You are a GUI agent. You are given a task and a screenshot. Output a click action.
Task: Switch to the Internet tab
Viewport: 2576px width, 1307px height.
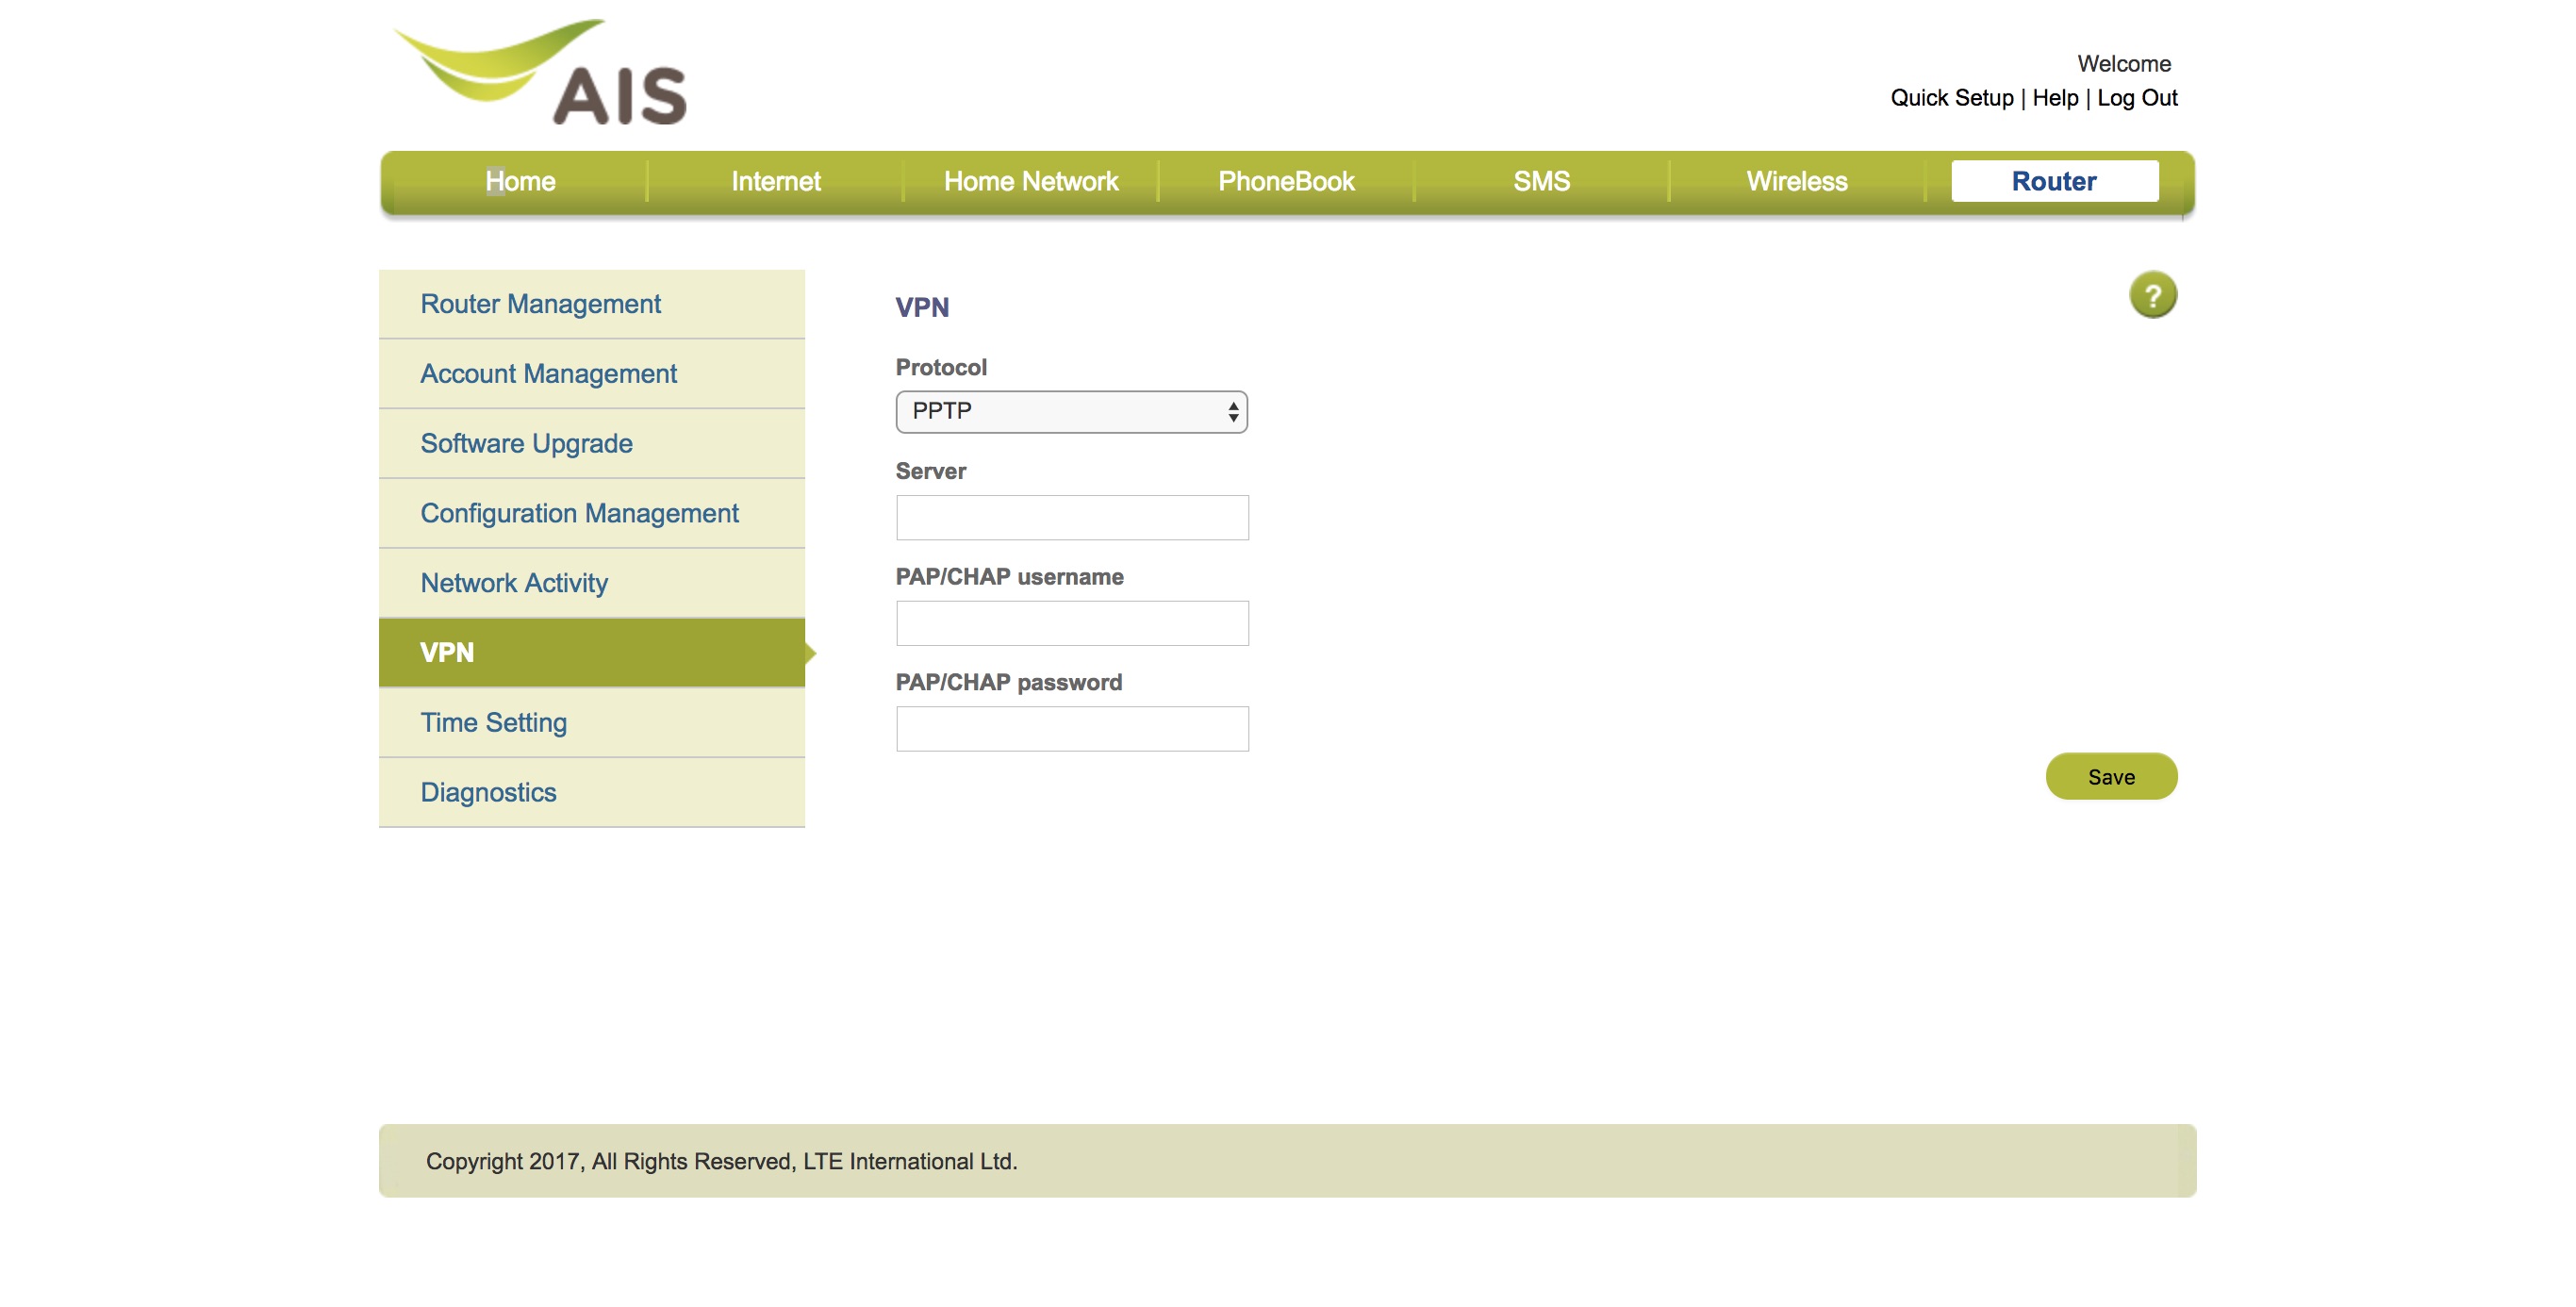(775, 181)
